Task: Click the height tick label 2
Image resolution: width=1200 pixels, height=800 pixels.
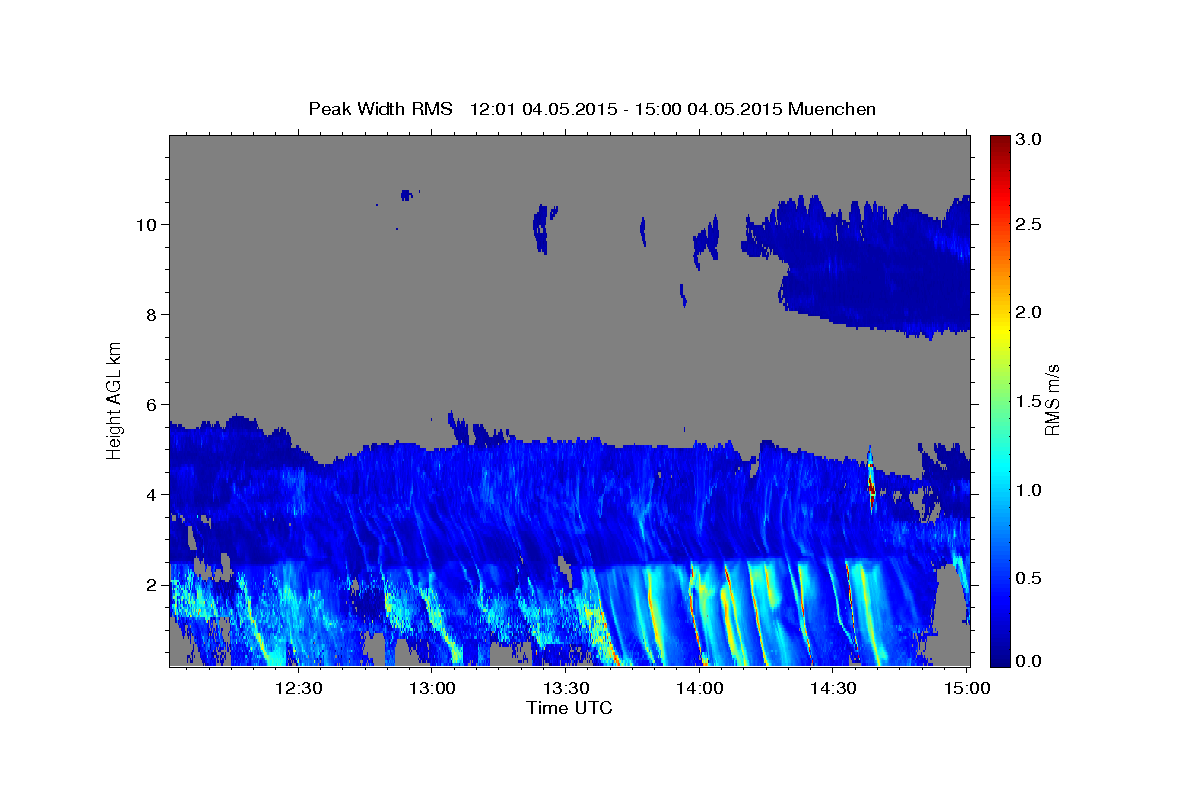Action: click(x=152, y=585)
